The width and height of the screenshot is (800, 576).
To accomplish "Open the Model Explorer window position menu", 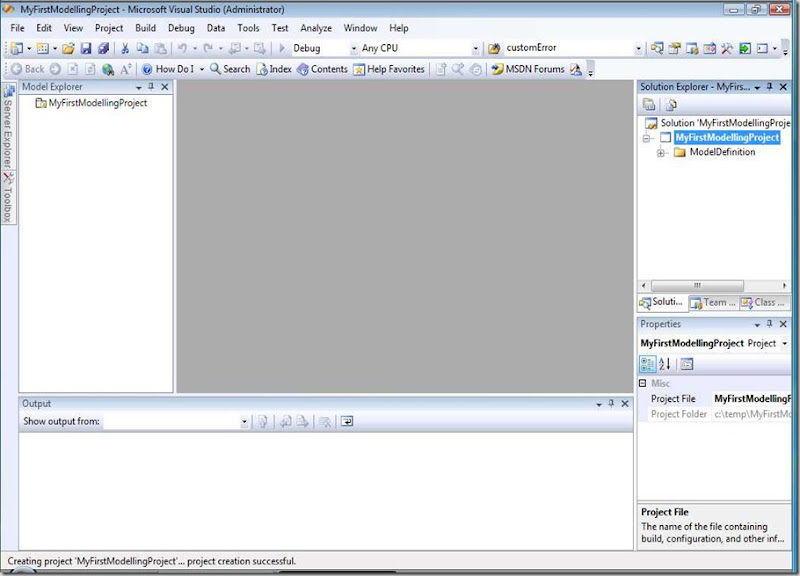I will coord(138,87).
